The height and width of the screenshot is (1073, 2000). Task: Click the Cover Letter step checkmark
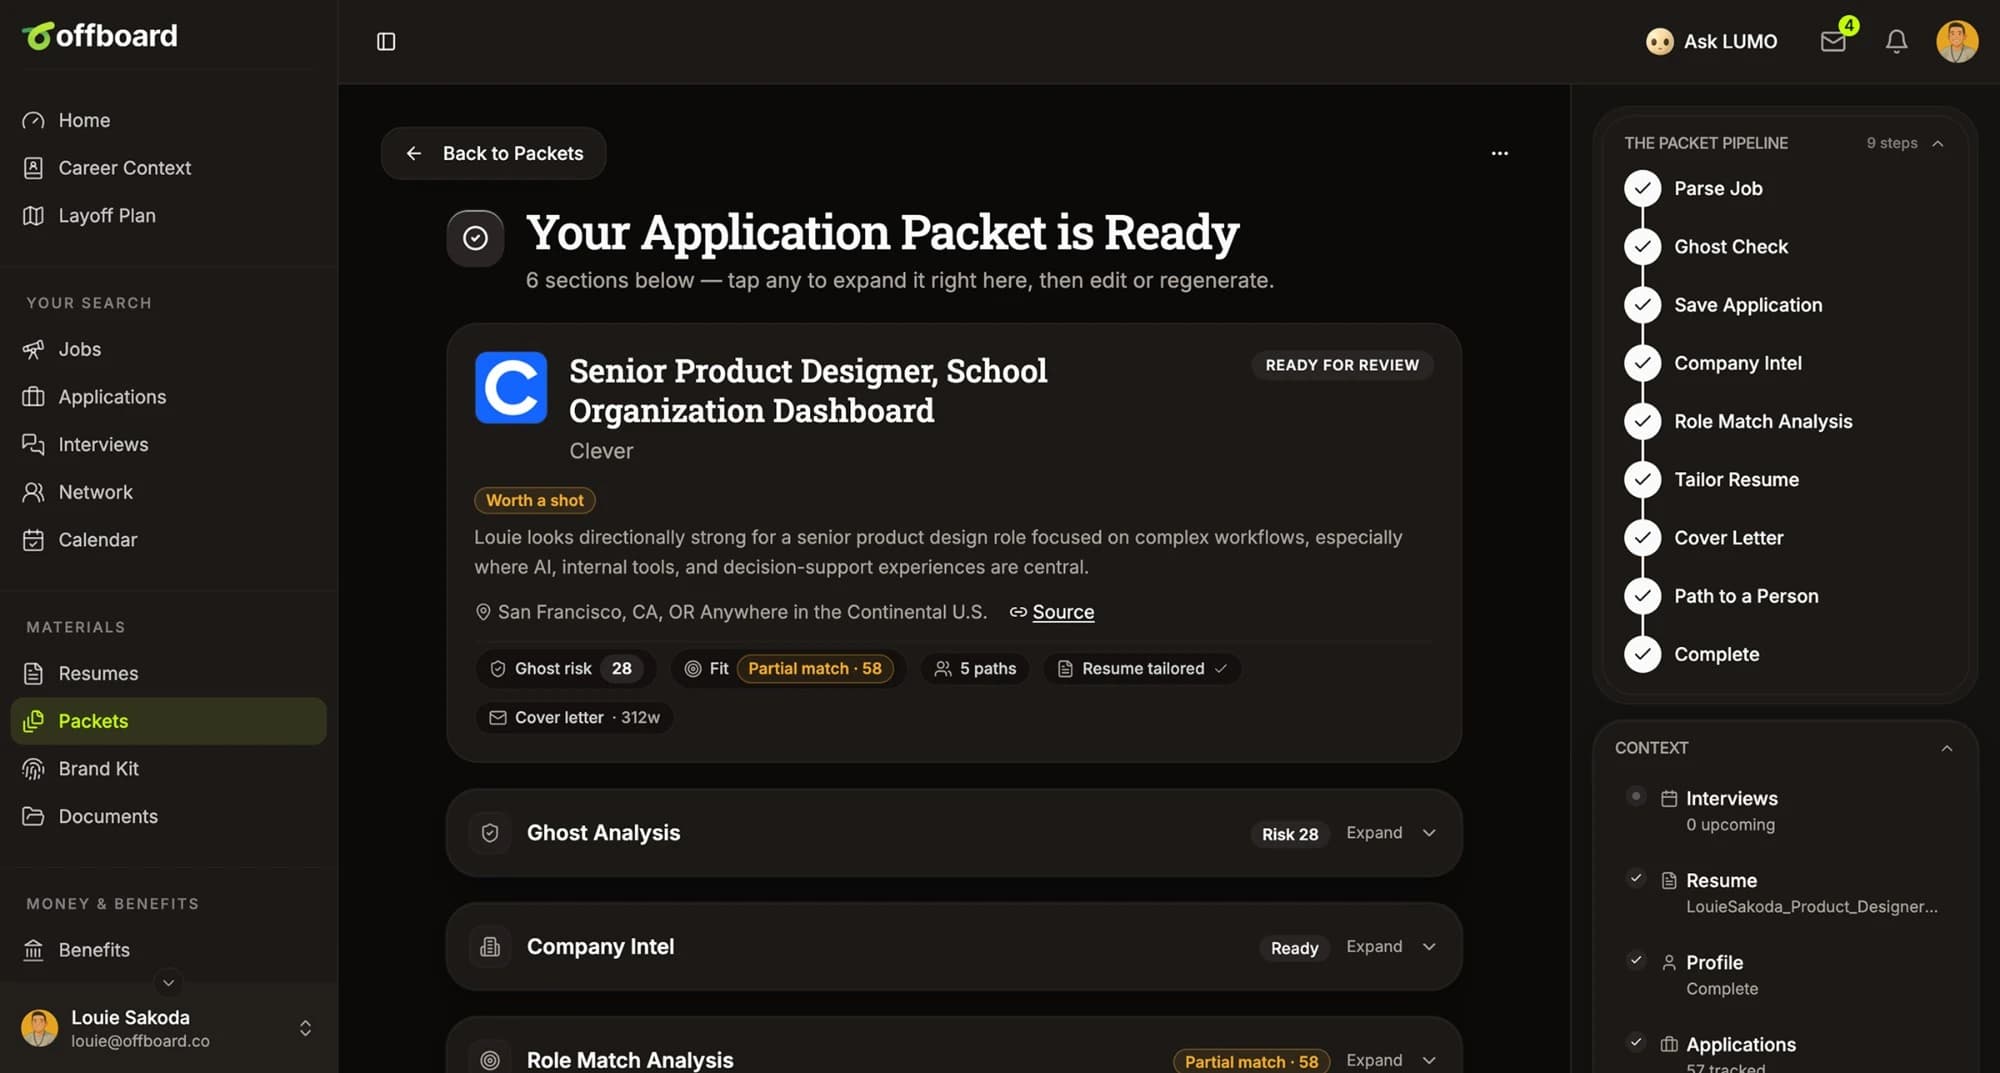pos(1642,538)
